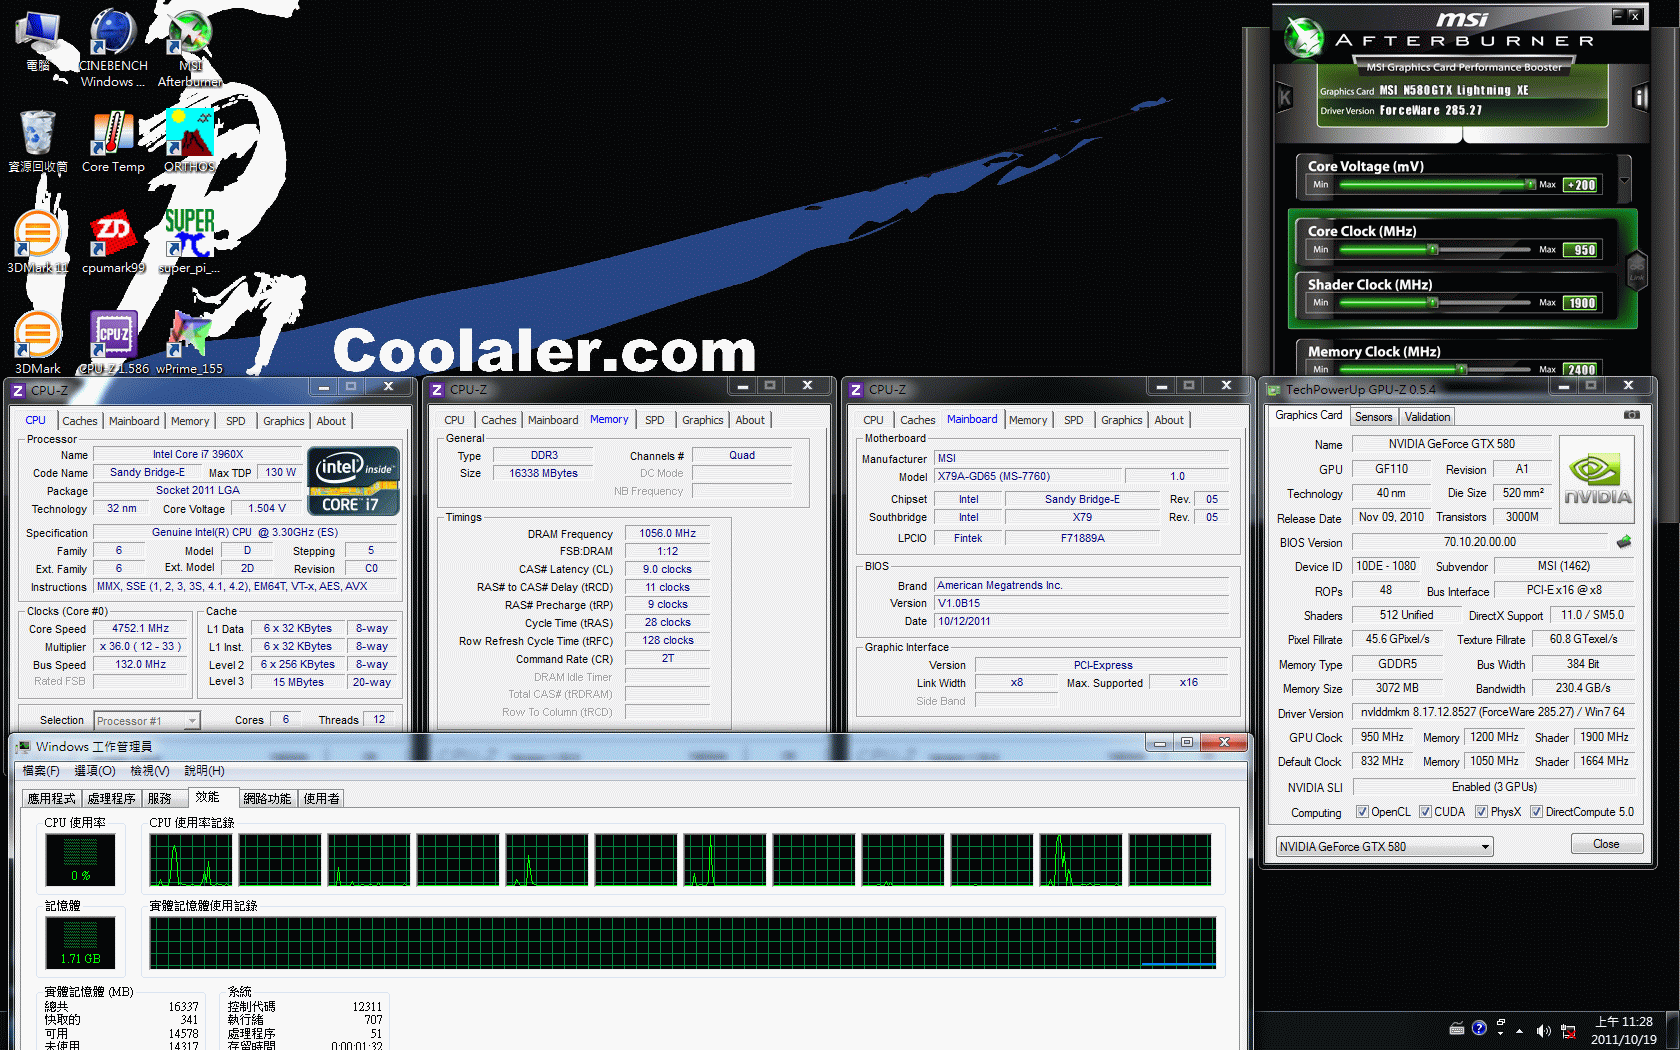Click the Intel Core i7 logo in CPU-Z
1680x1050 pixels.
pyautogui.click(x=354, y=481)
